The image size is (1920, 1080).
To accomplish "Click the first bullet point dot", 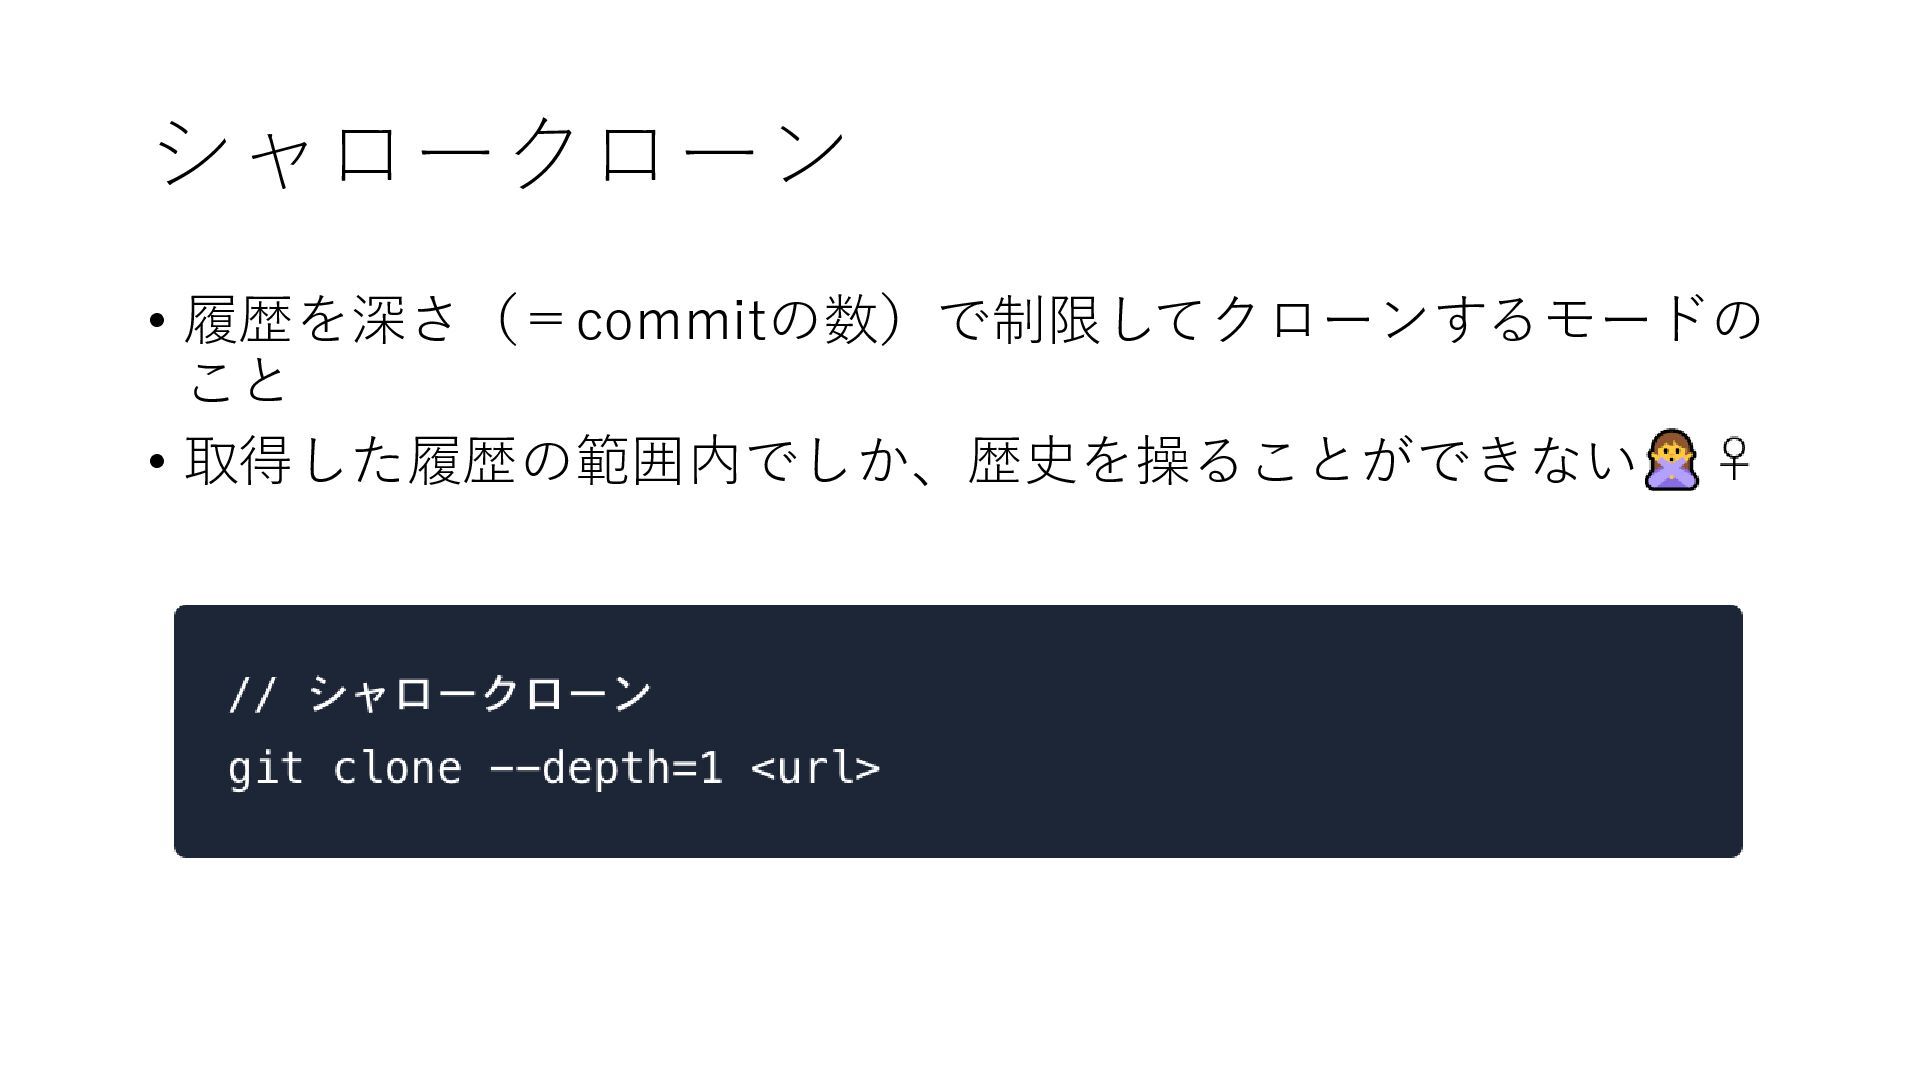I will click(156, 322).
